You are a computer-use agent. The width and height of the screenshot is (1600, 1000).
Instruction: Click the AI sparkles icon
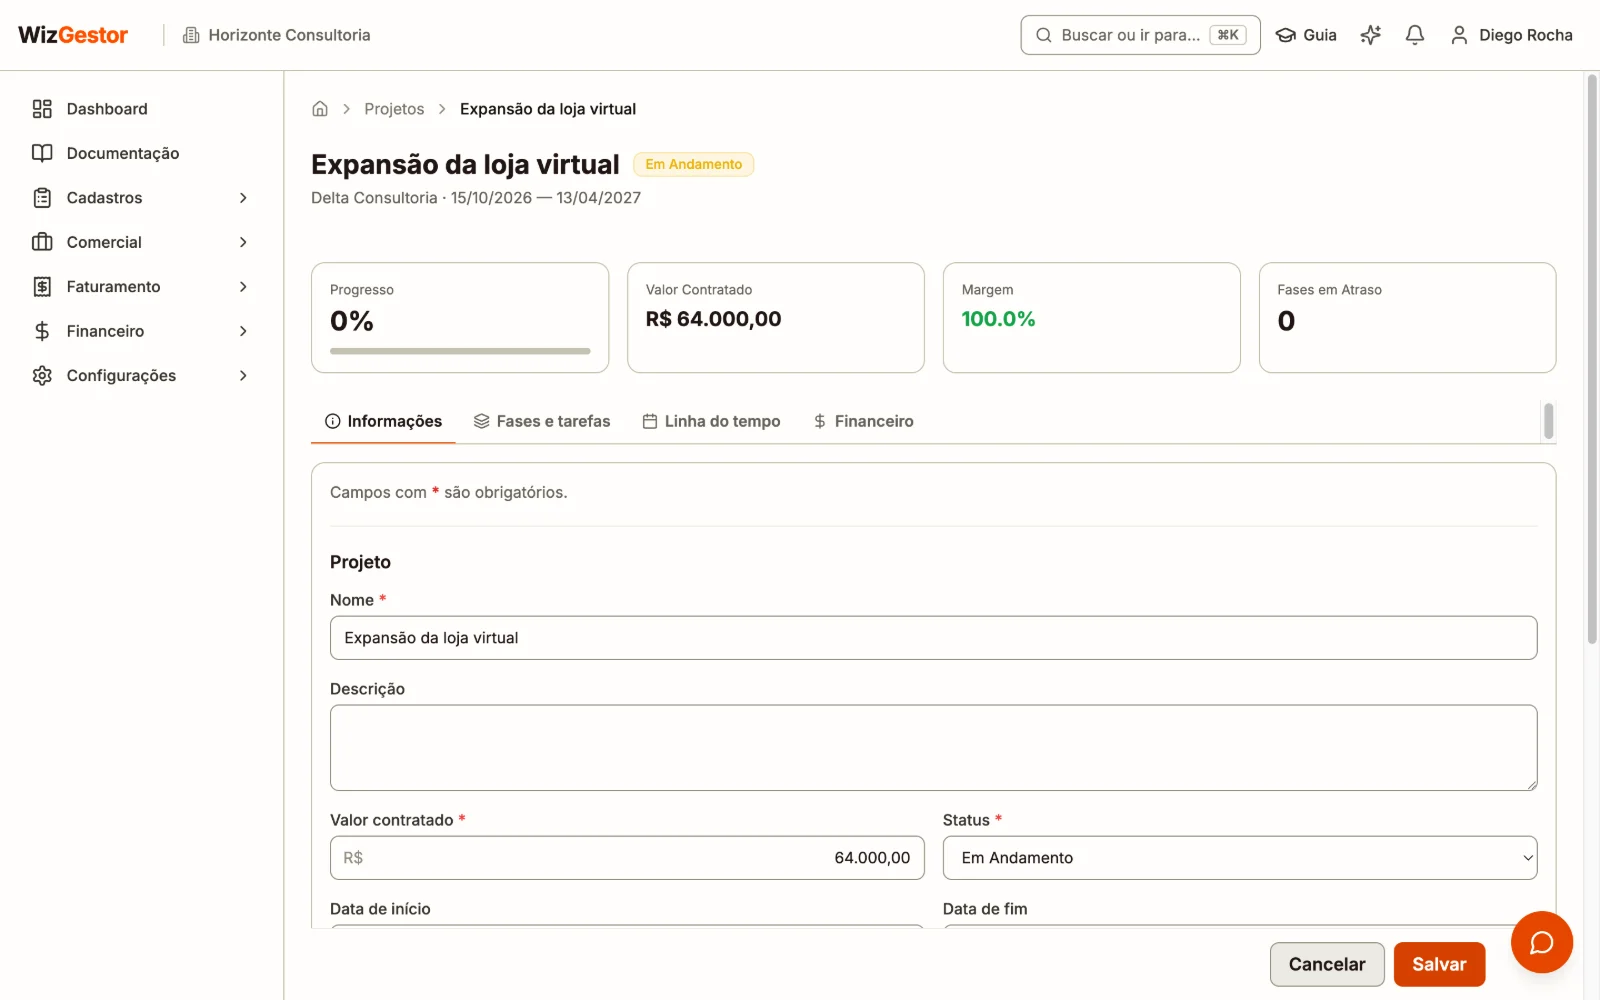(x=1371, y=35)
